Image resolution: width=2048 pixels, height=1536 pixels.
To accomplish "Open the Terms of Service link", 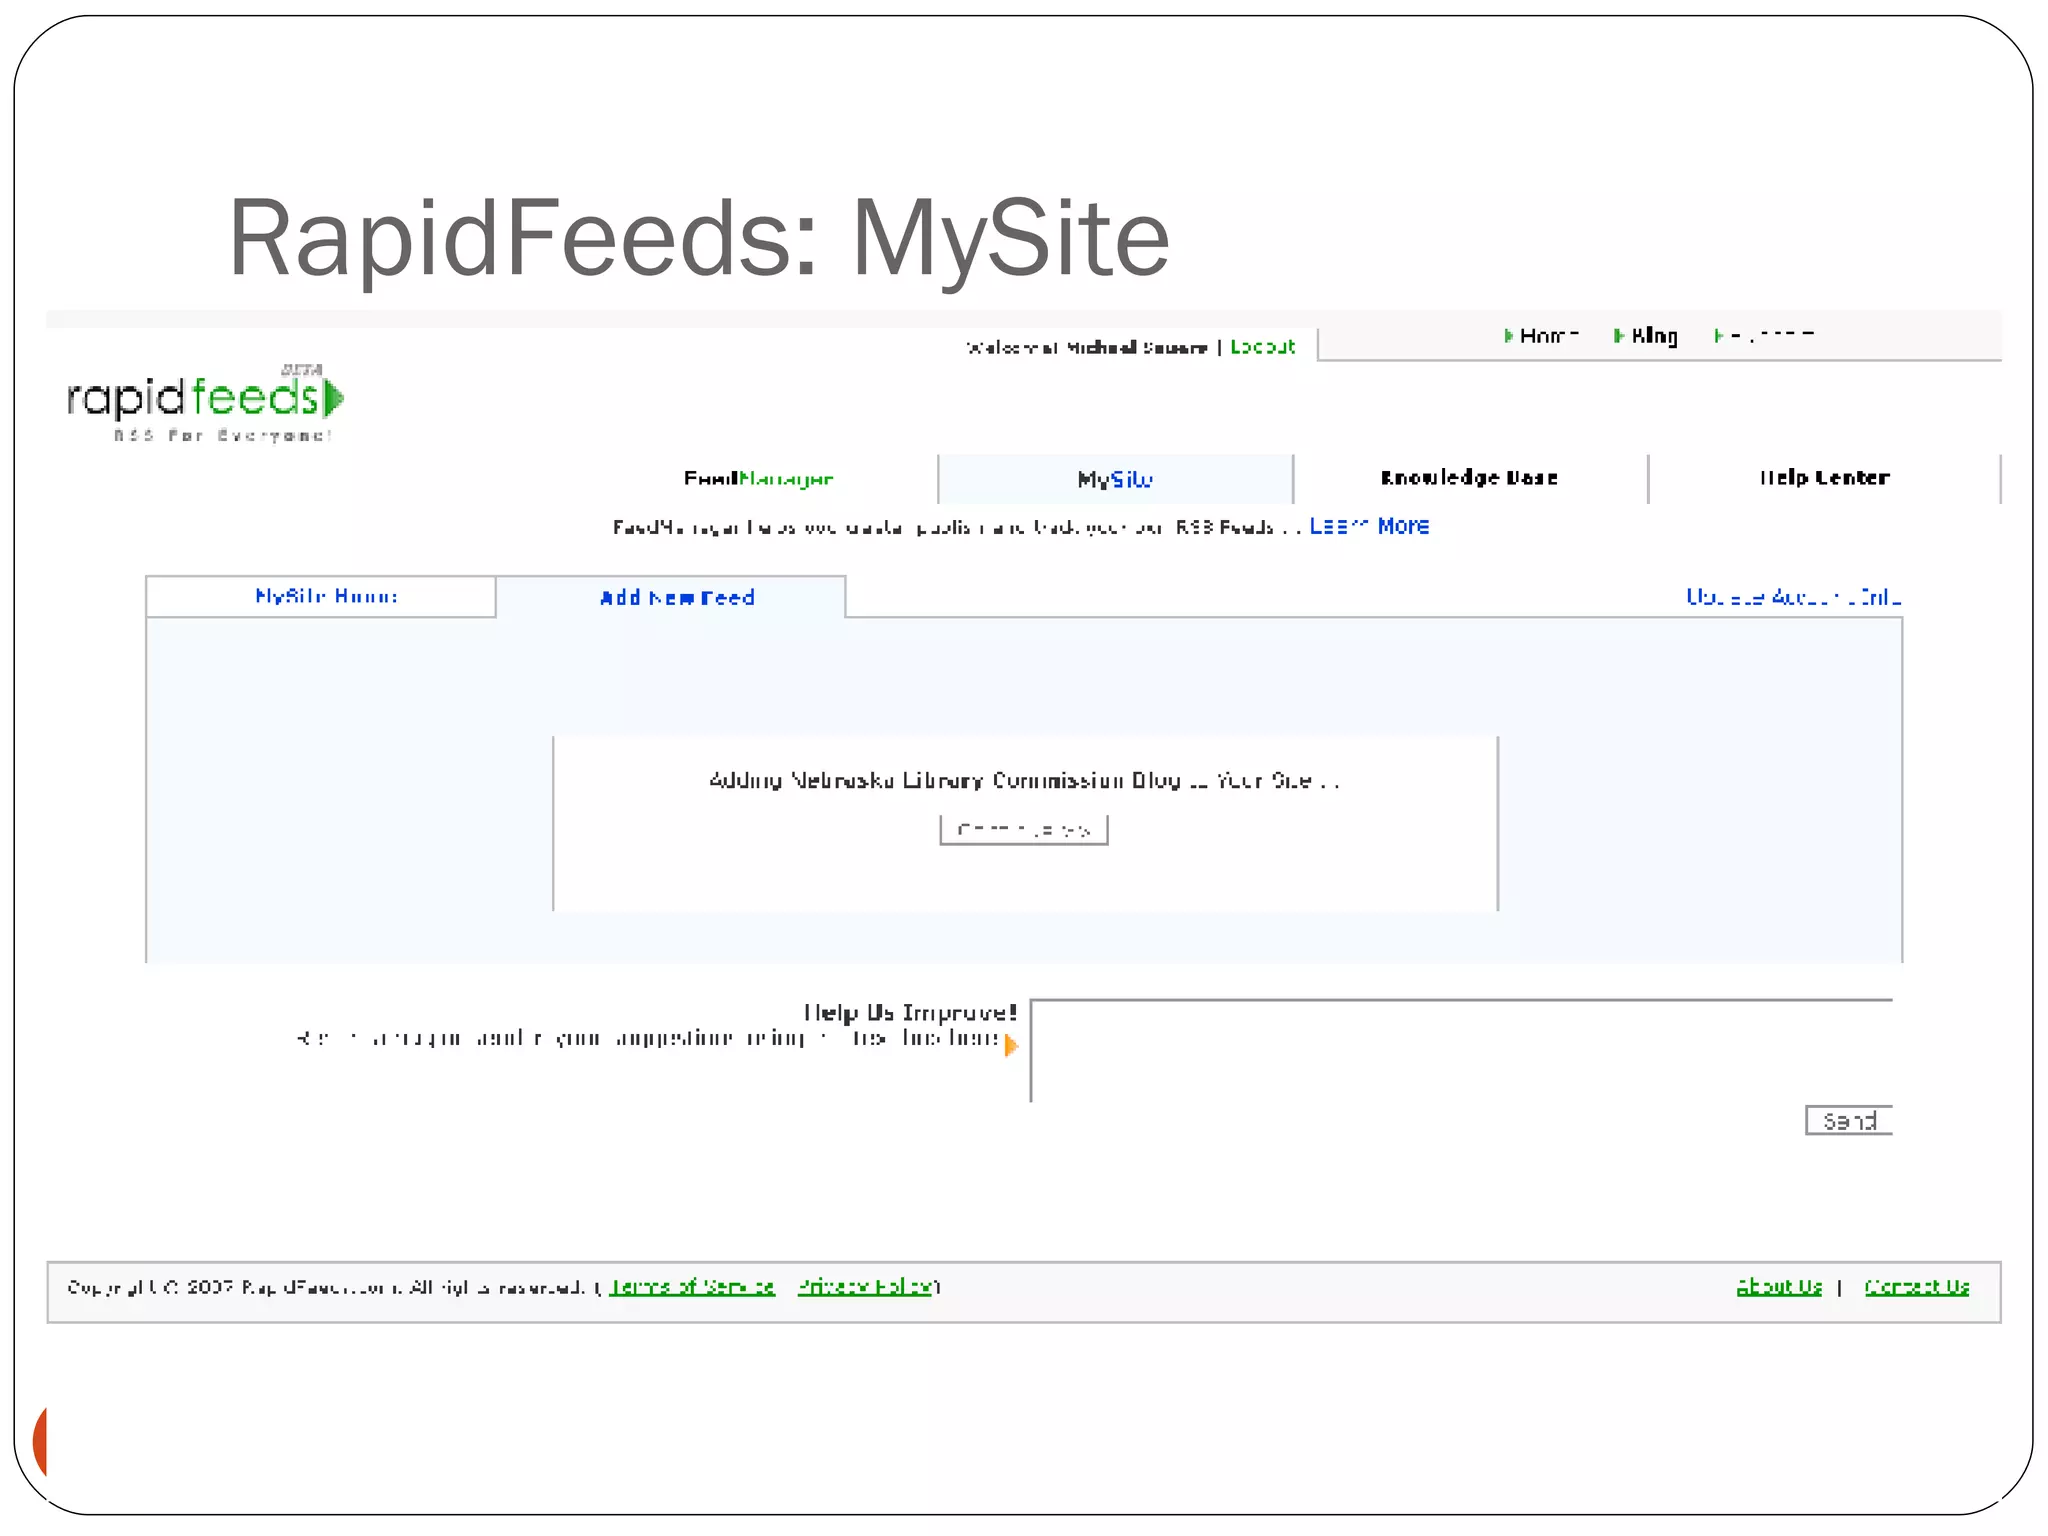I will (x=692, y=1287).
